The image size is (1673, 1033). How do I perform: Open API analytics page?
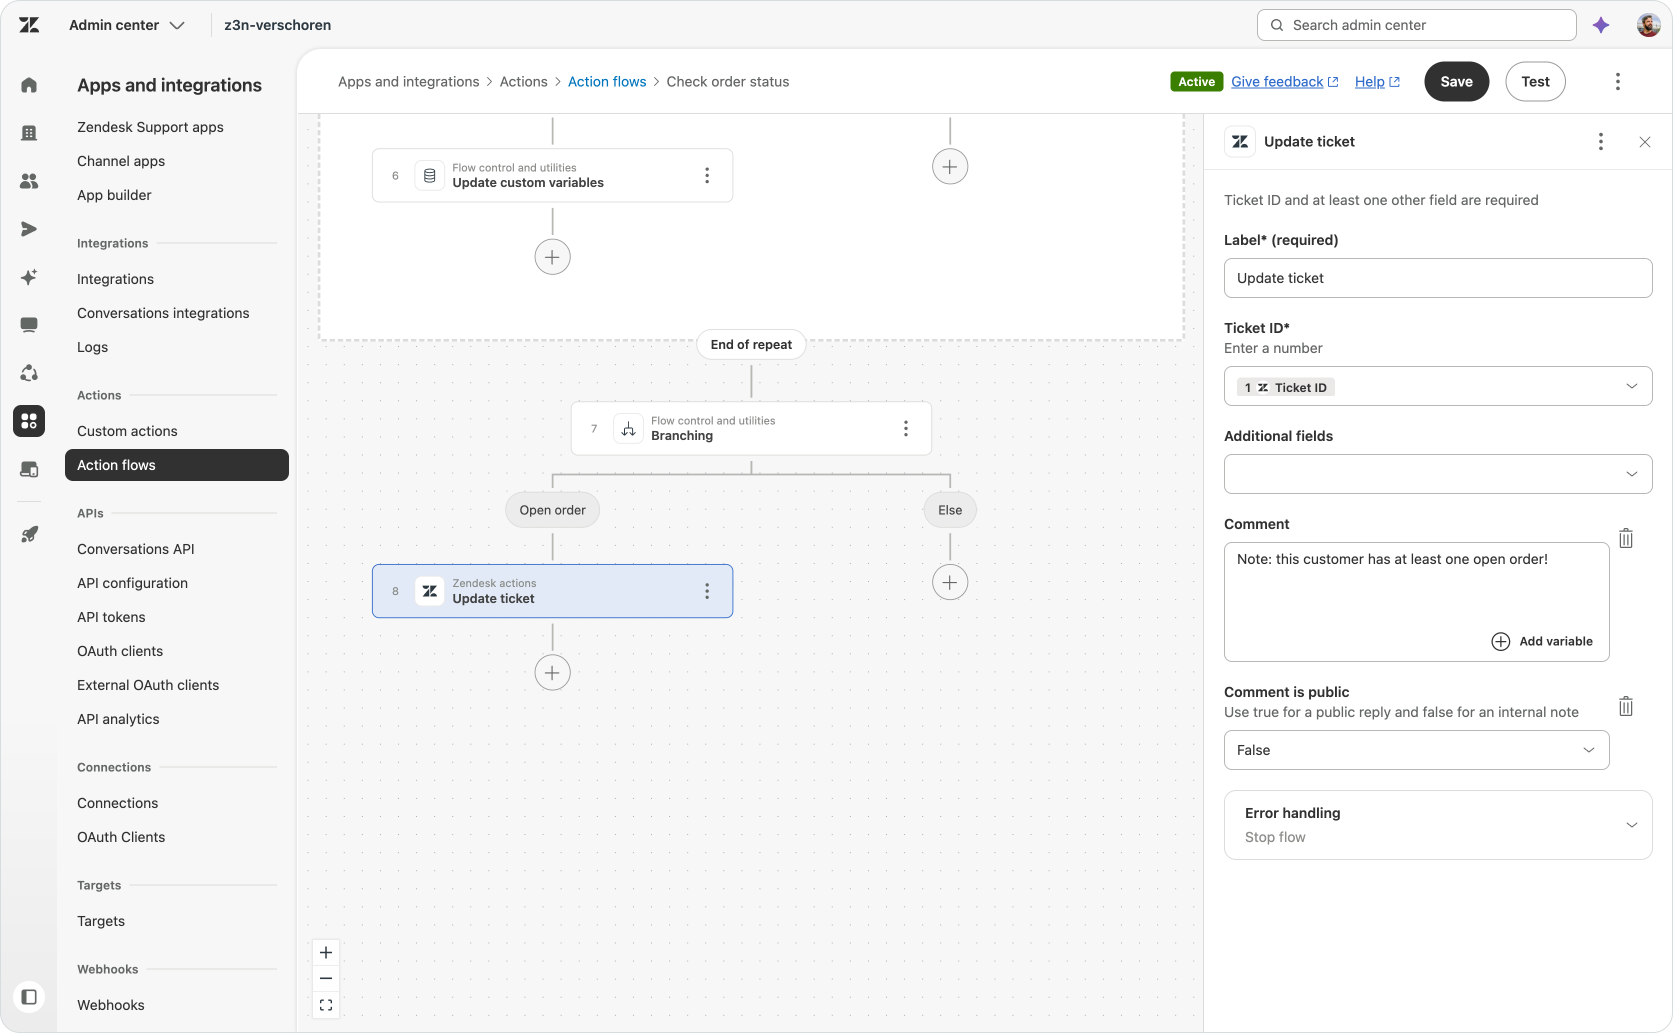(x=118, y=719)
